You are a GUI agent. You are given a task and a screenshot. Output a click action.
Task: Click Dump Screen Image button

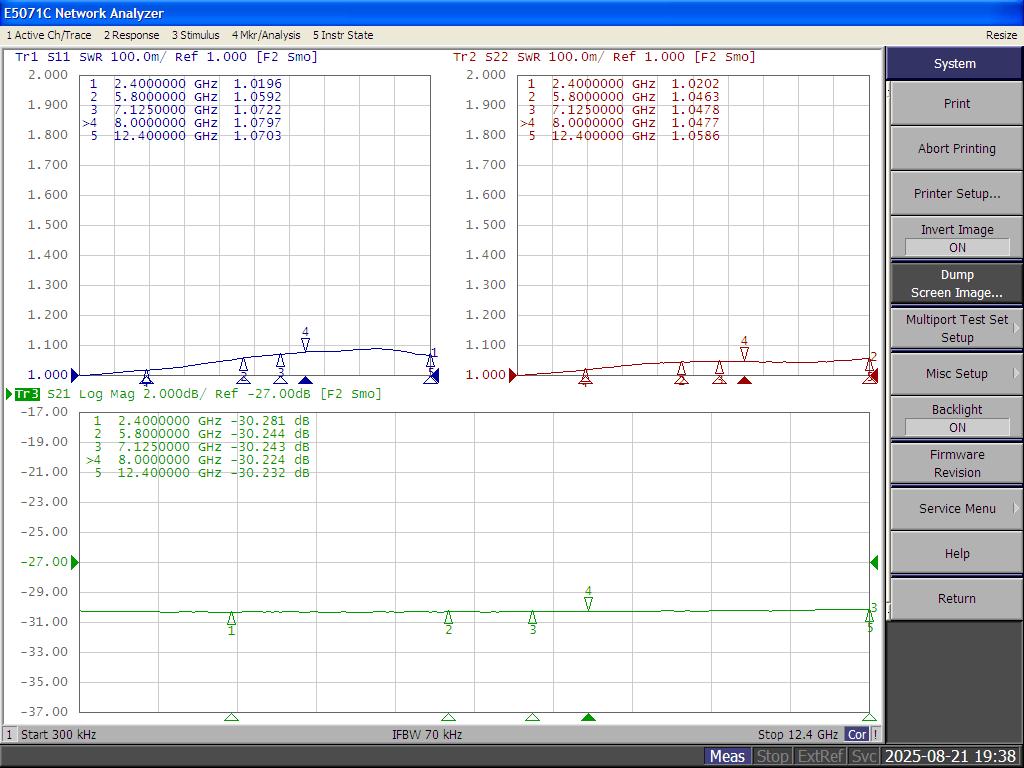(956, 283)
